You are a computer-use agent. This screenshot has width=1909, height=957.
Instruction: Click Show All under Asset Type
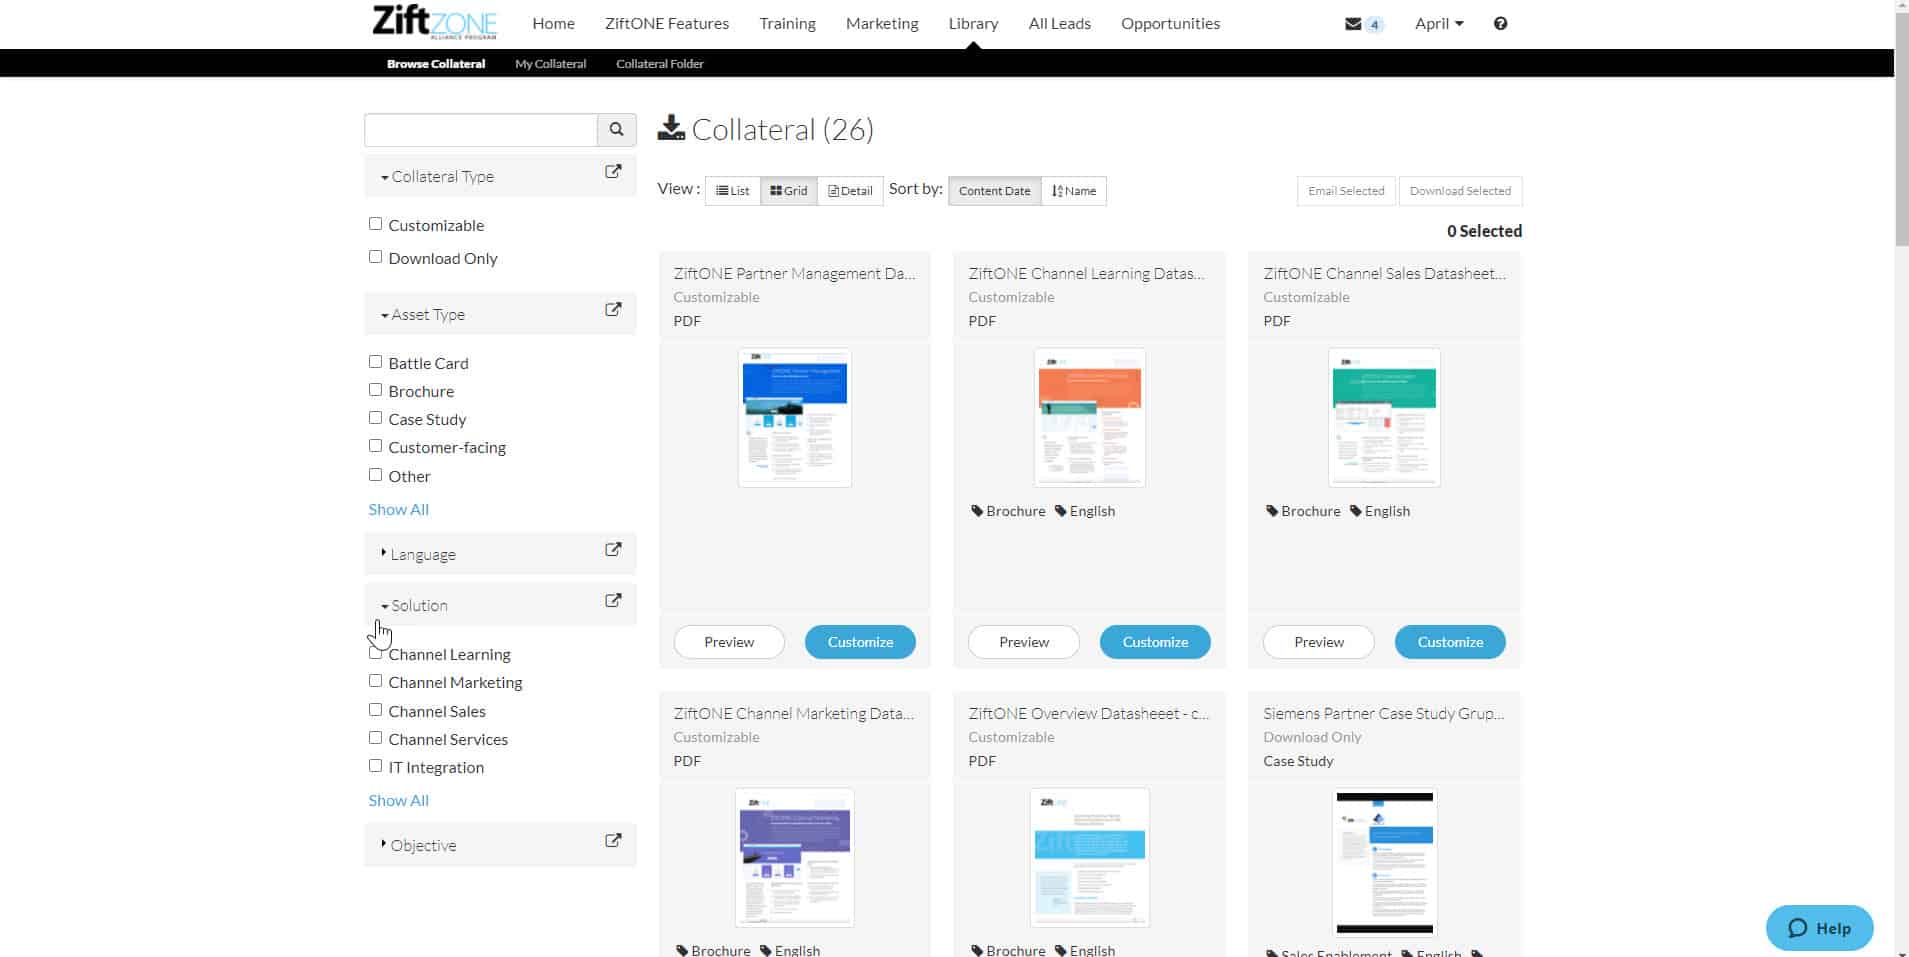click(398, 509)
